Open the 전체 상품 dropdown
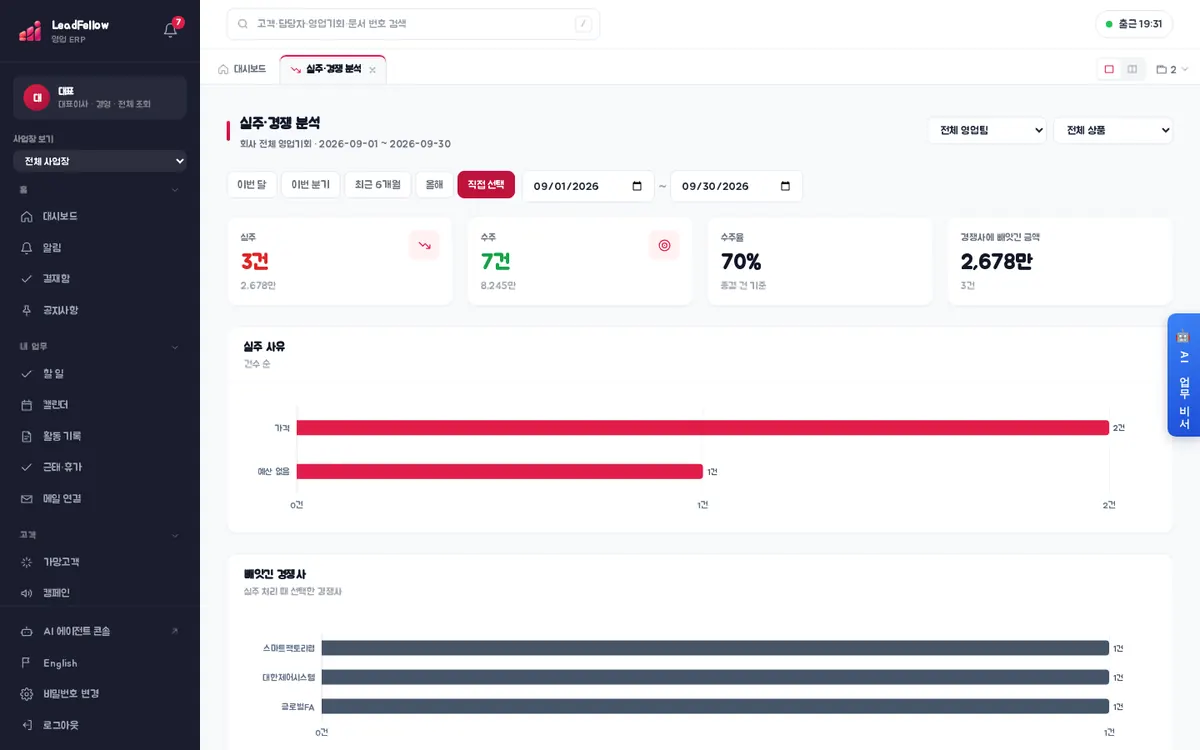Image resolution: width=1200 pixels, height=750 pixels. pos(1113,130)
